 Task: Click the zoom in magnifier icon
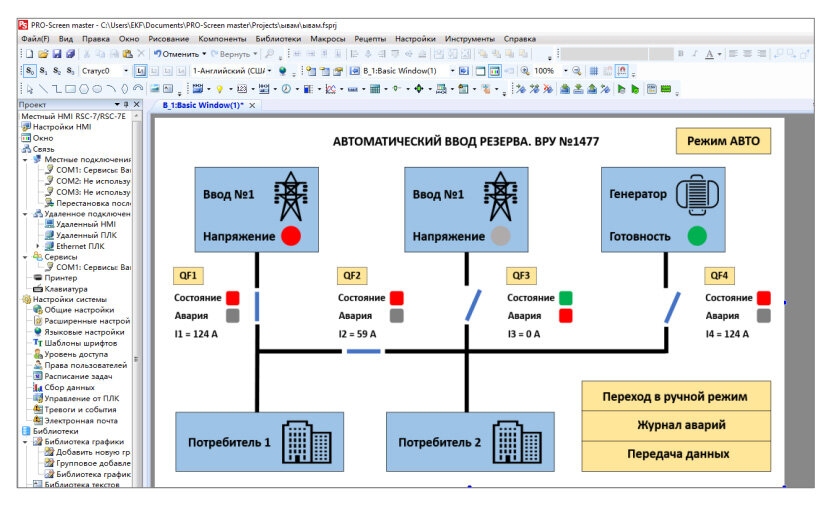525,70
